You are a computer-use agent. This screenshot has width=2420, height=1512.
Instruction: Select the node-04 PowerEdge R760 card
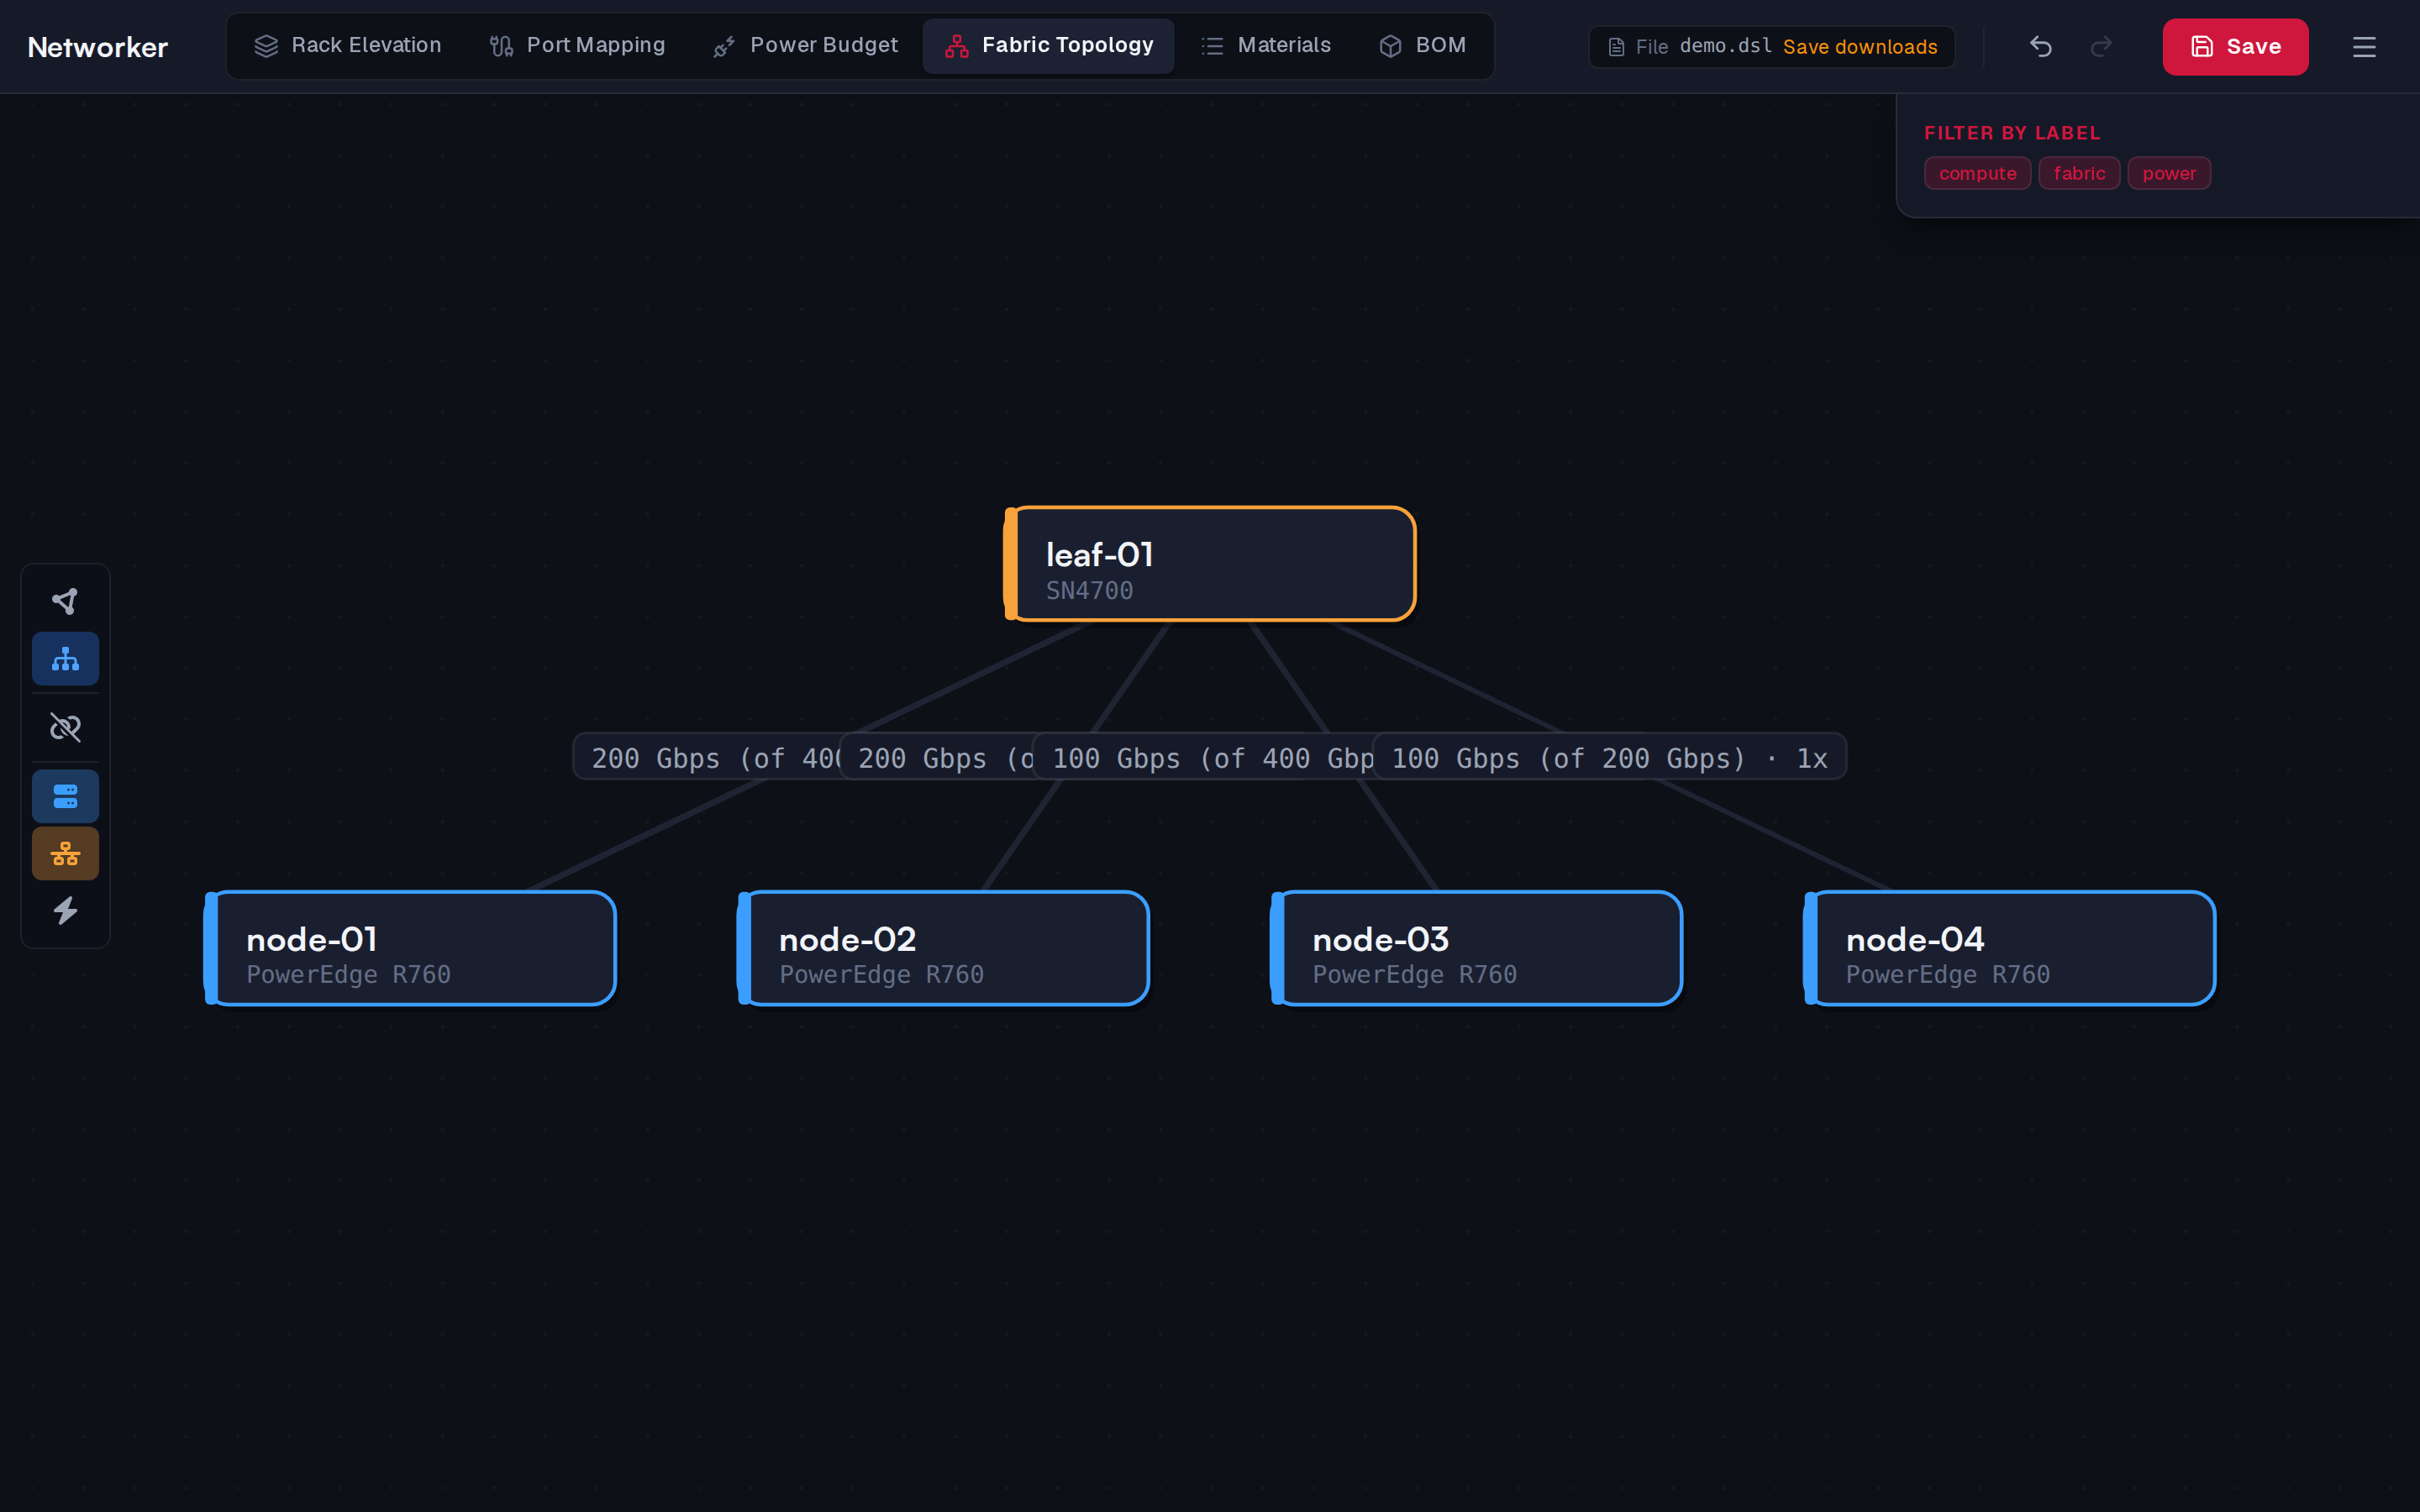coord(2009,948)
